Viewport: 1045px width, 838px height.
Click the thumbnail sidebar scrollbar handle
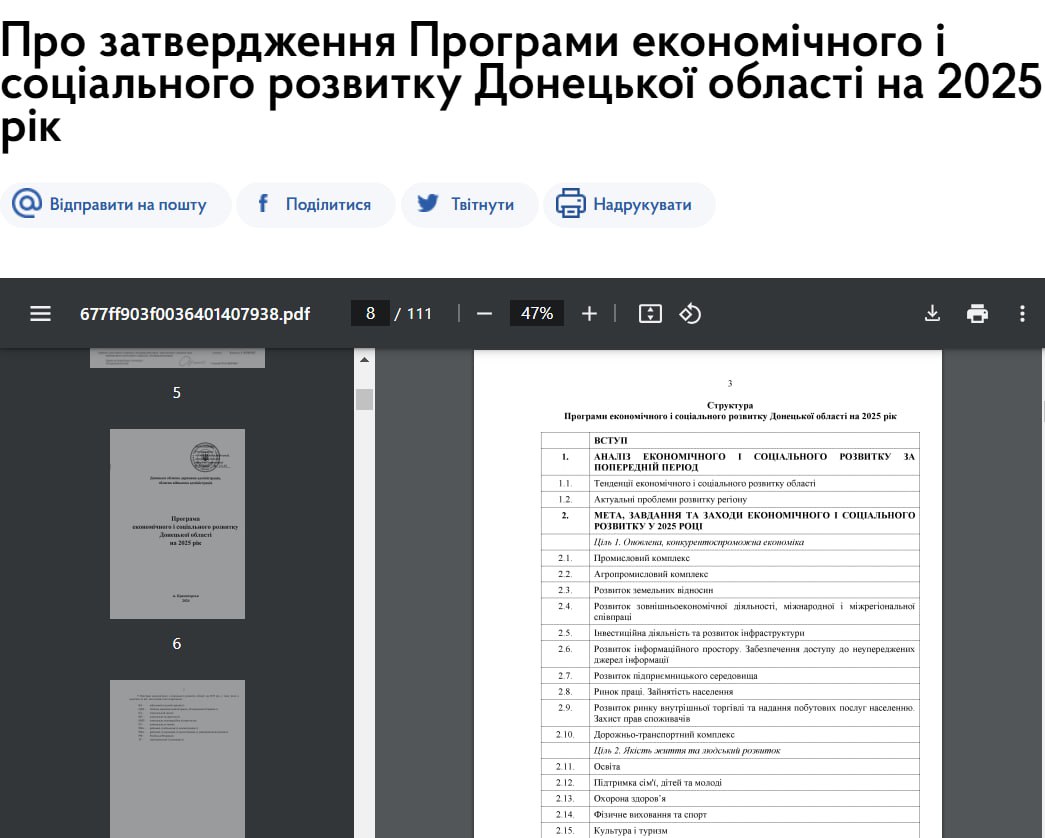(x=364, y=399)
